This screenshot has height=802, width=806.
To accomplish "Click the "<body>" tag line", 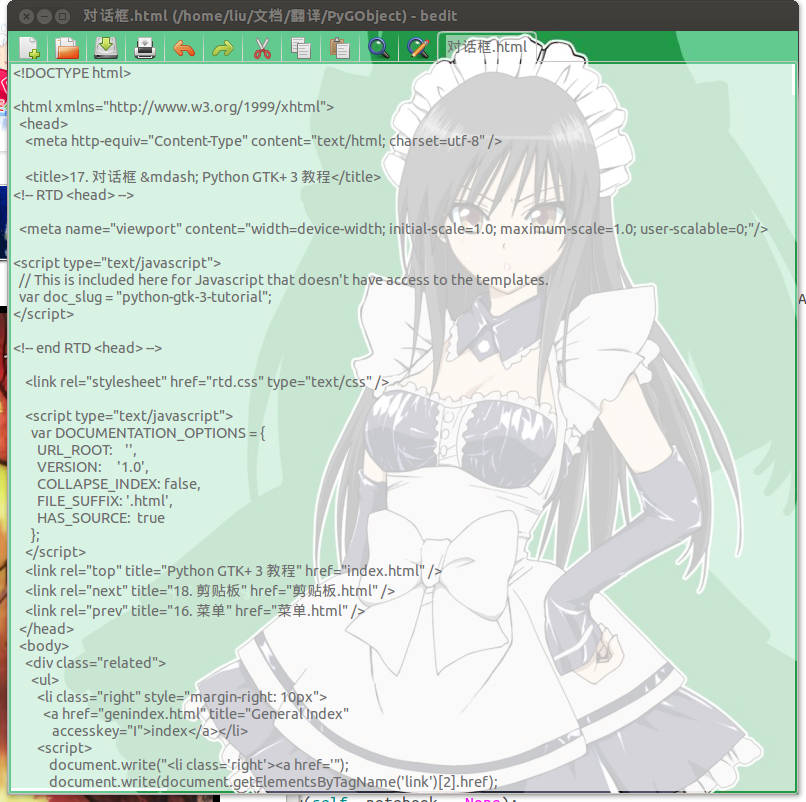I will click(x=44, y=646).
